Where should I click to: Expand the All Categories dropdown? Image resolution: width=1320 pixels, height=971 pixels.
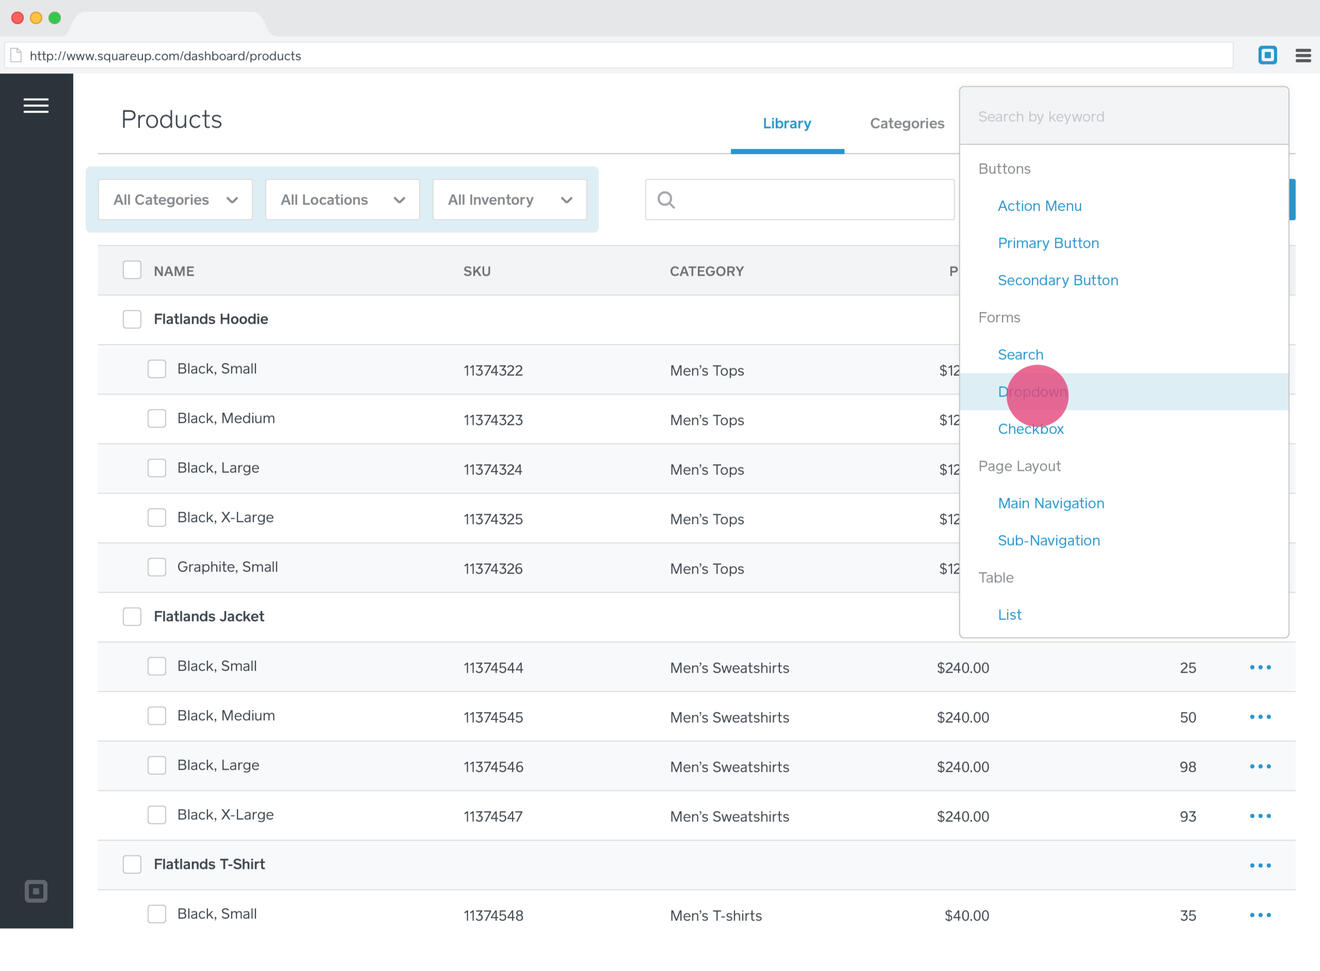[x=175, y=200]
